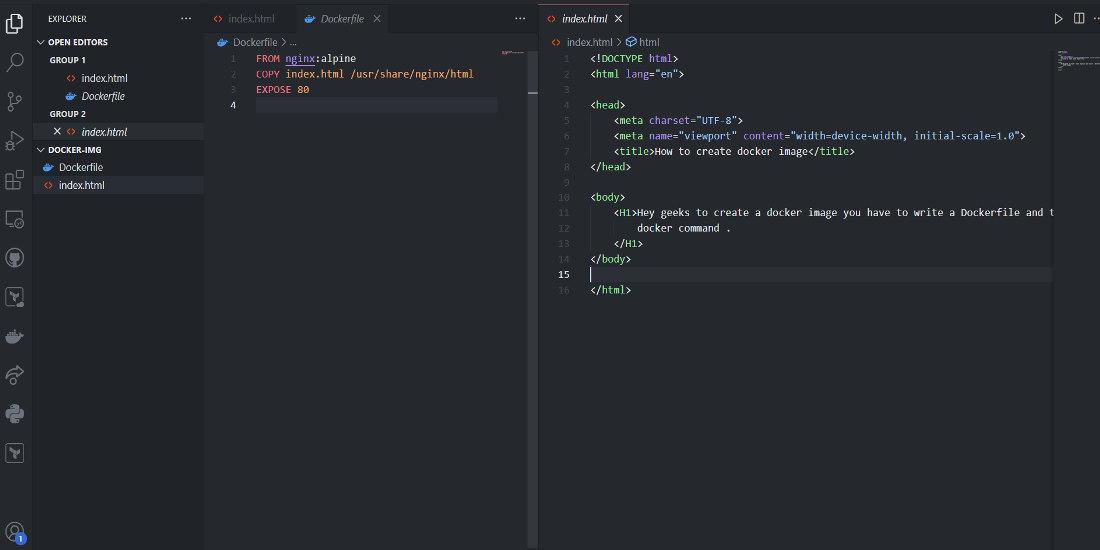This screenshot has height=550, width=1100.
Task: Click the GROUP 2 label
Action: point(68,114)
